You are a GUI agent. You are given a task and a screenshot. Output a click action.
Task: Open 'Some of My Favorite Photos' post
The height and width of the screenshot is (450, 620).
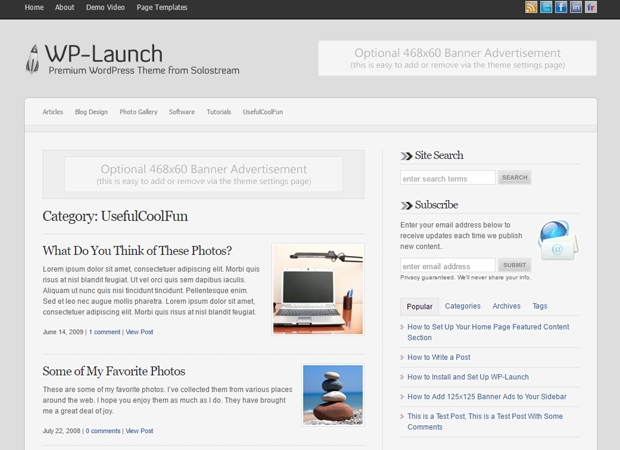(114, 371)
